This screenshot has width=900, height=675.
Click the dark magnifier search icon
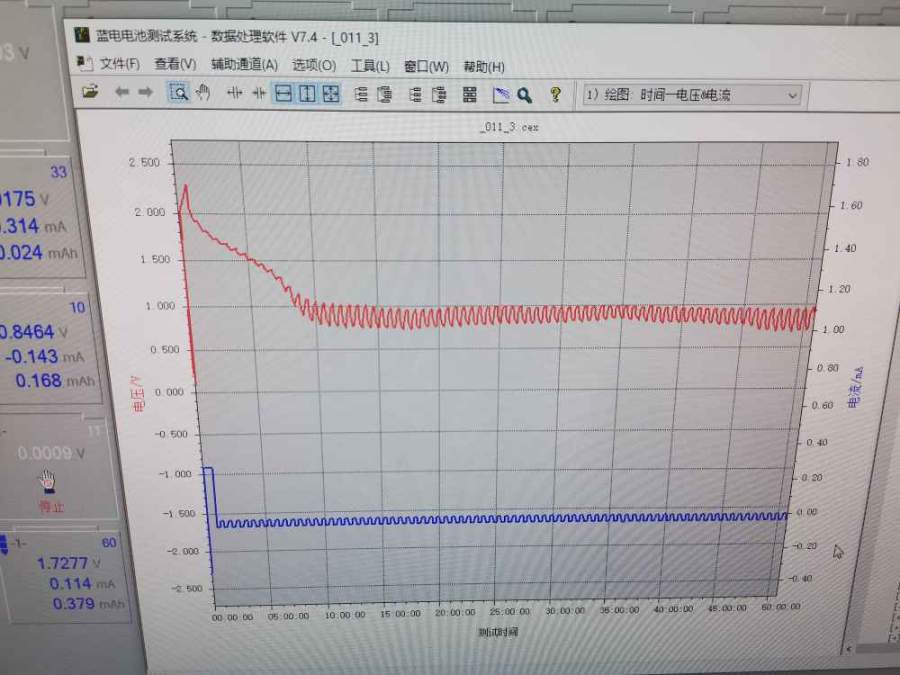(x=524, y=95)
